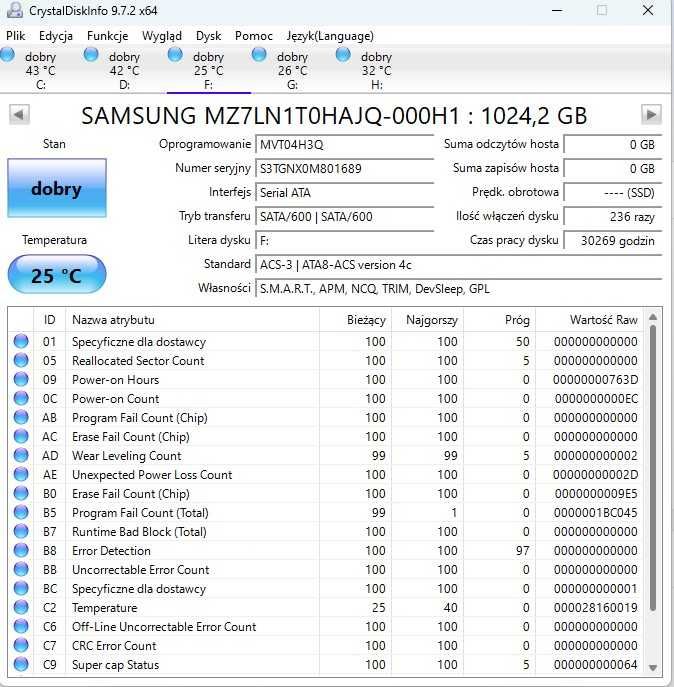Click the Bieżący column header
The height and width of the screenshot is (687, 674).
pos(355,320)
